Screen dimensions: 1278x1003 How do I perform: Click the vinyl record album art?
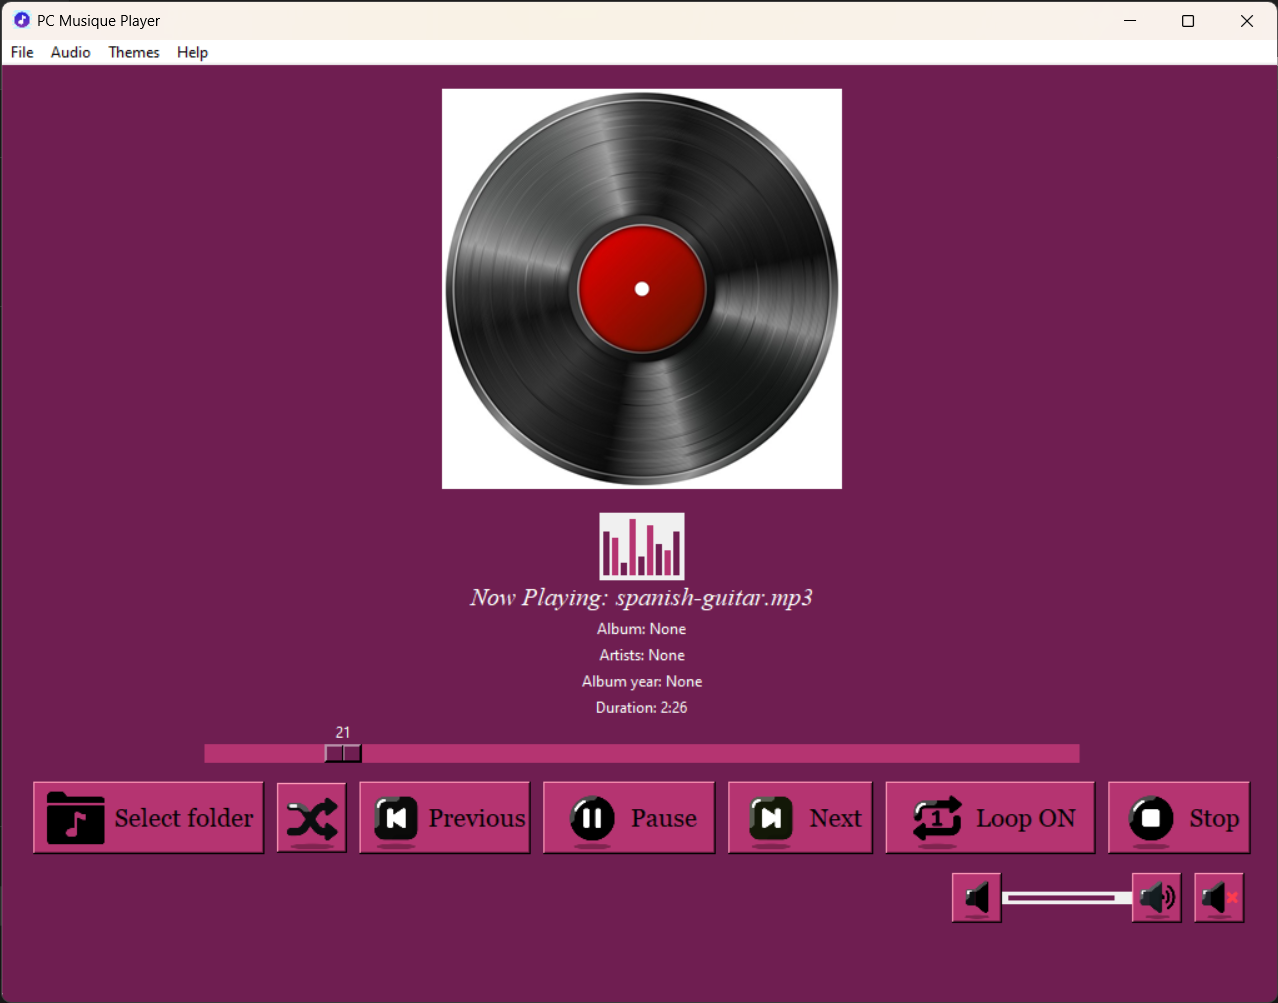642,289
